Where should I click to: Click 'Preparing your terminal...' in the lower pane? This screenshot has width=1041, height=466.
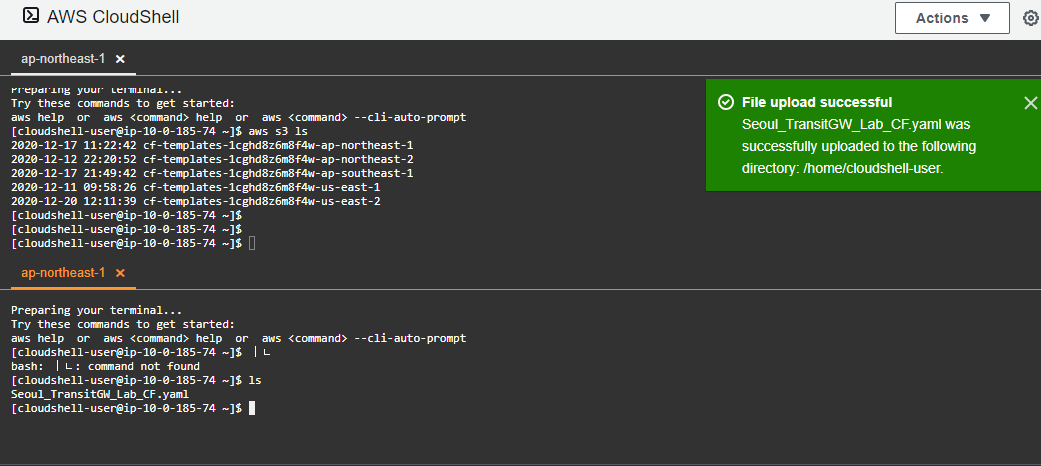96,310
